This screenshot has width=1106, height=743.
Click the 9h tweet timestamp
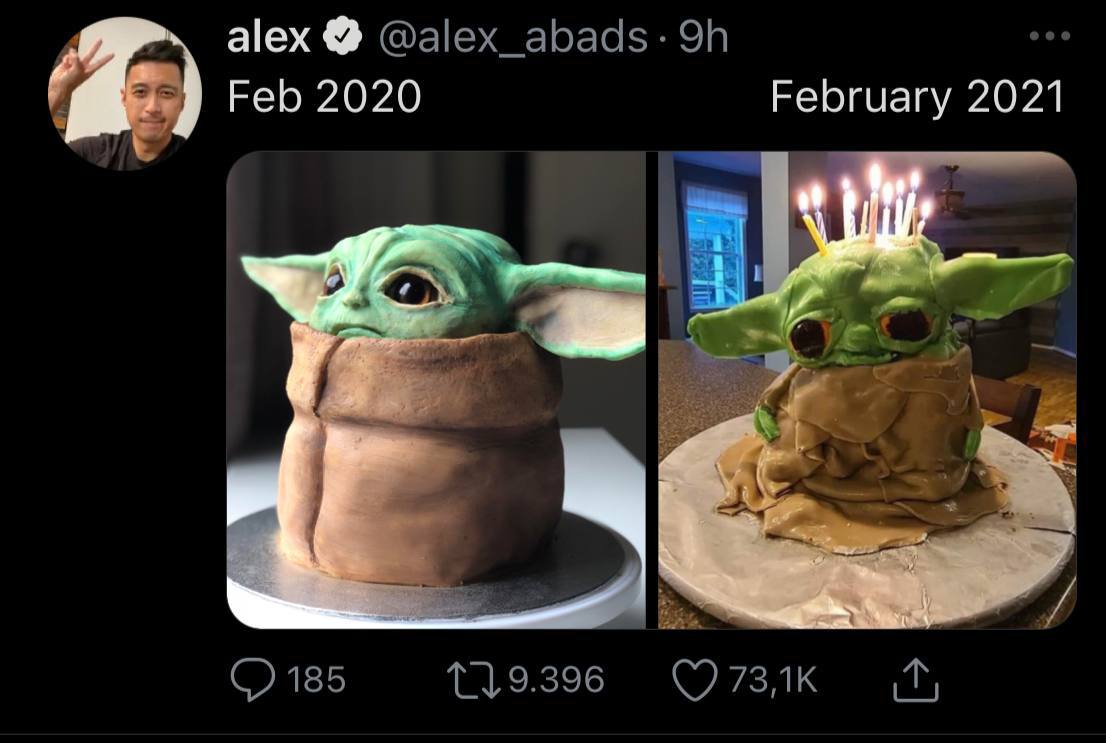pyautogui.click(x=703, y=37)
